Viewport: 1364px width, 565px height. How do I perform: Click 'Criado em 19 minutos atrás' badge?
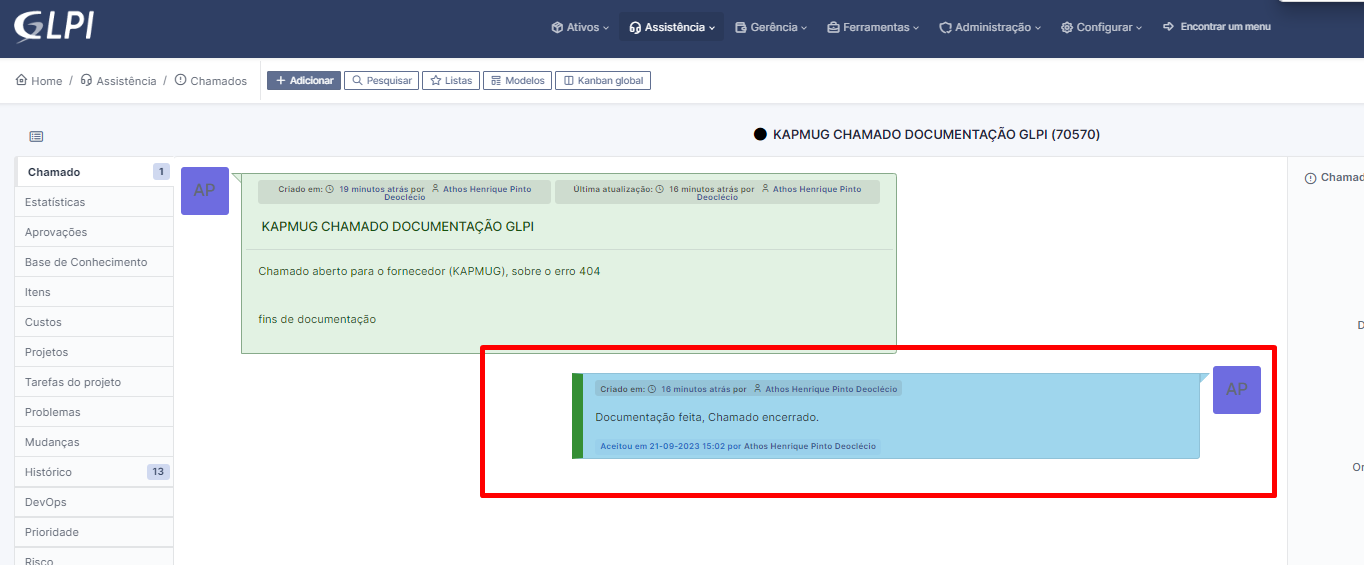coord(403,192)
